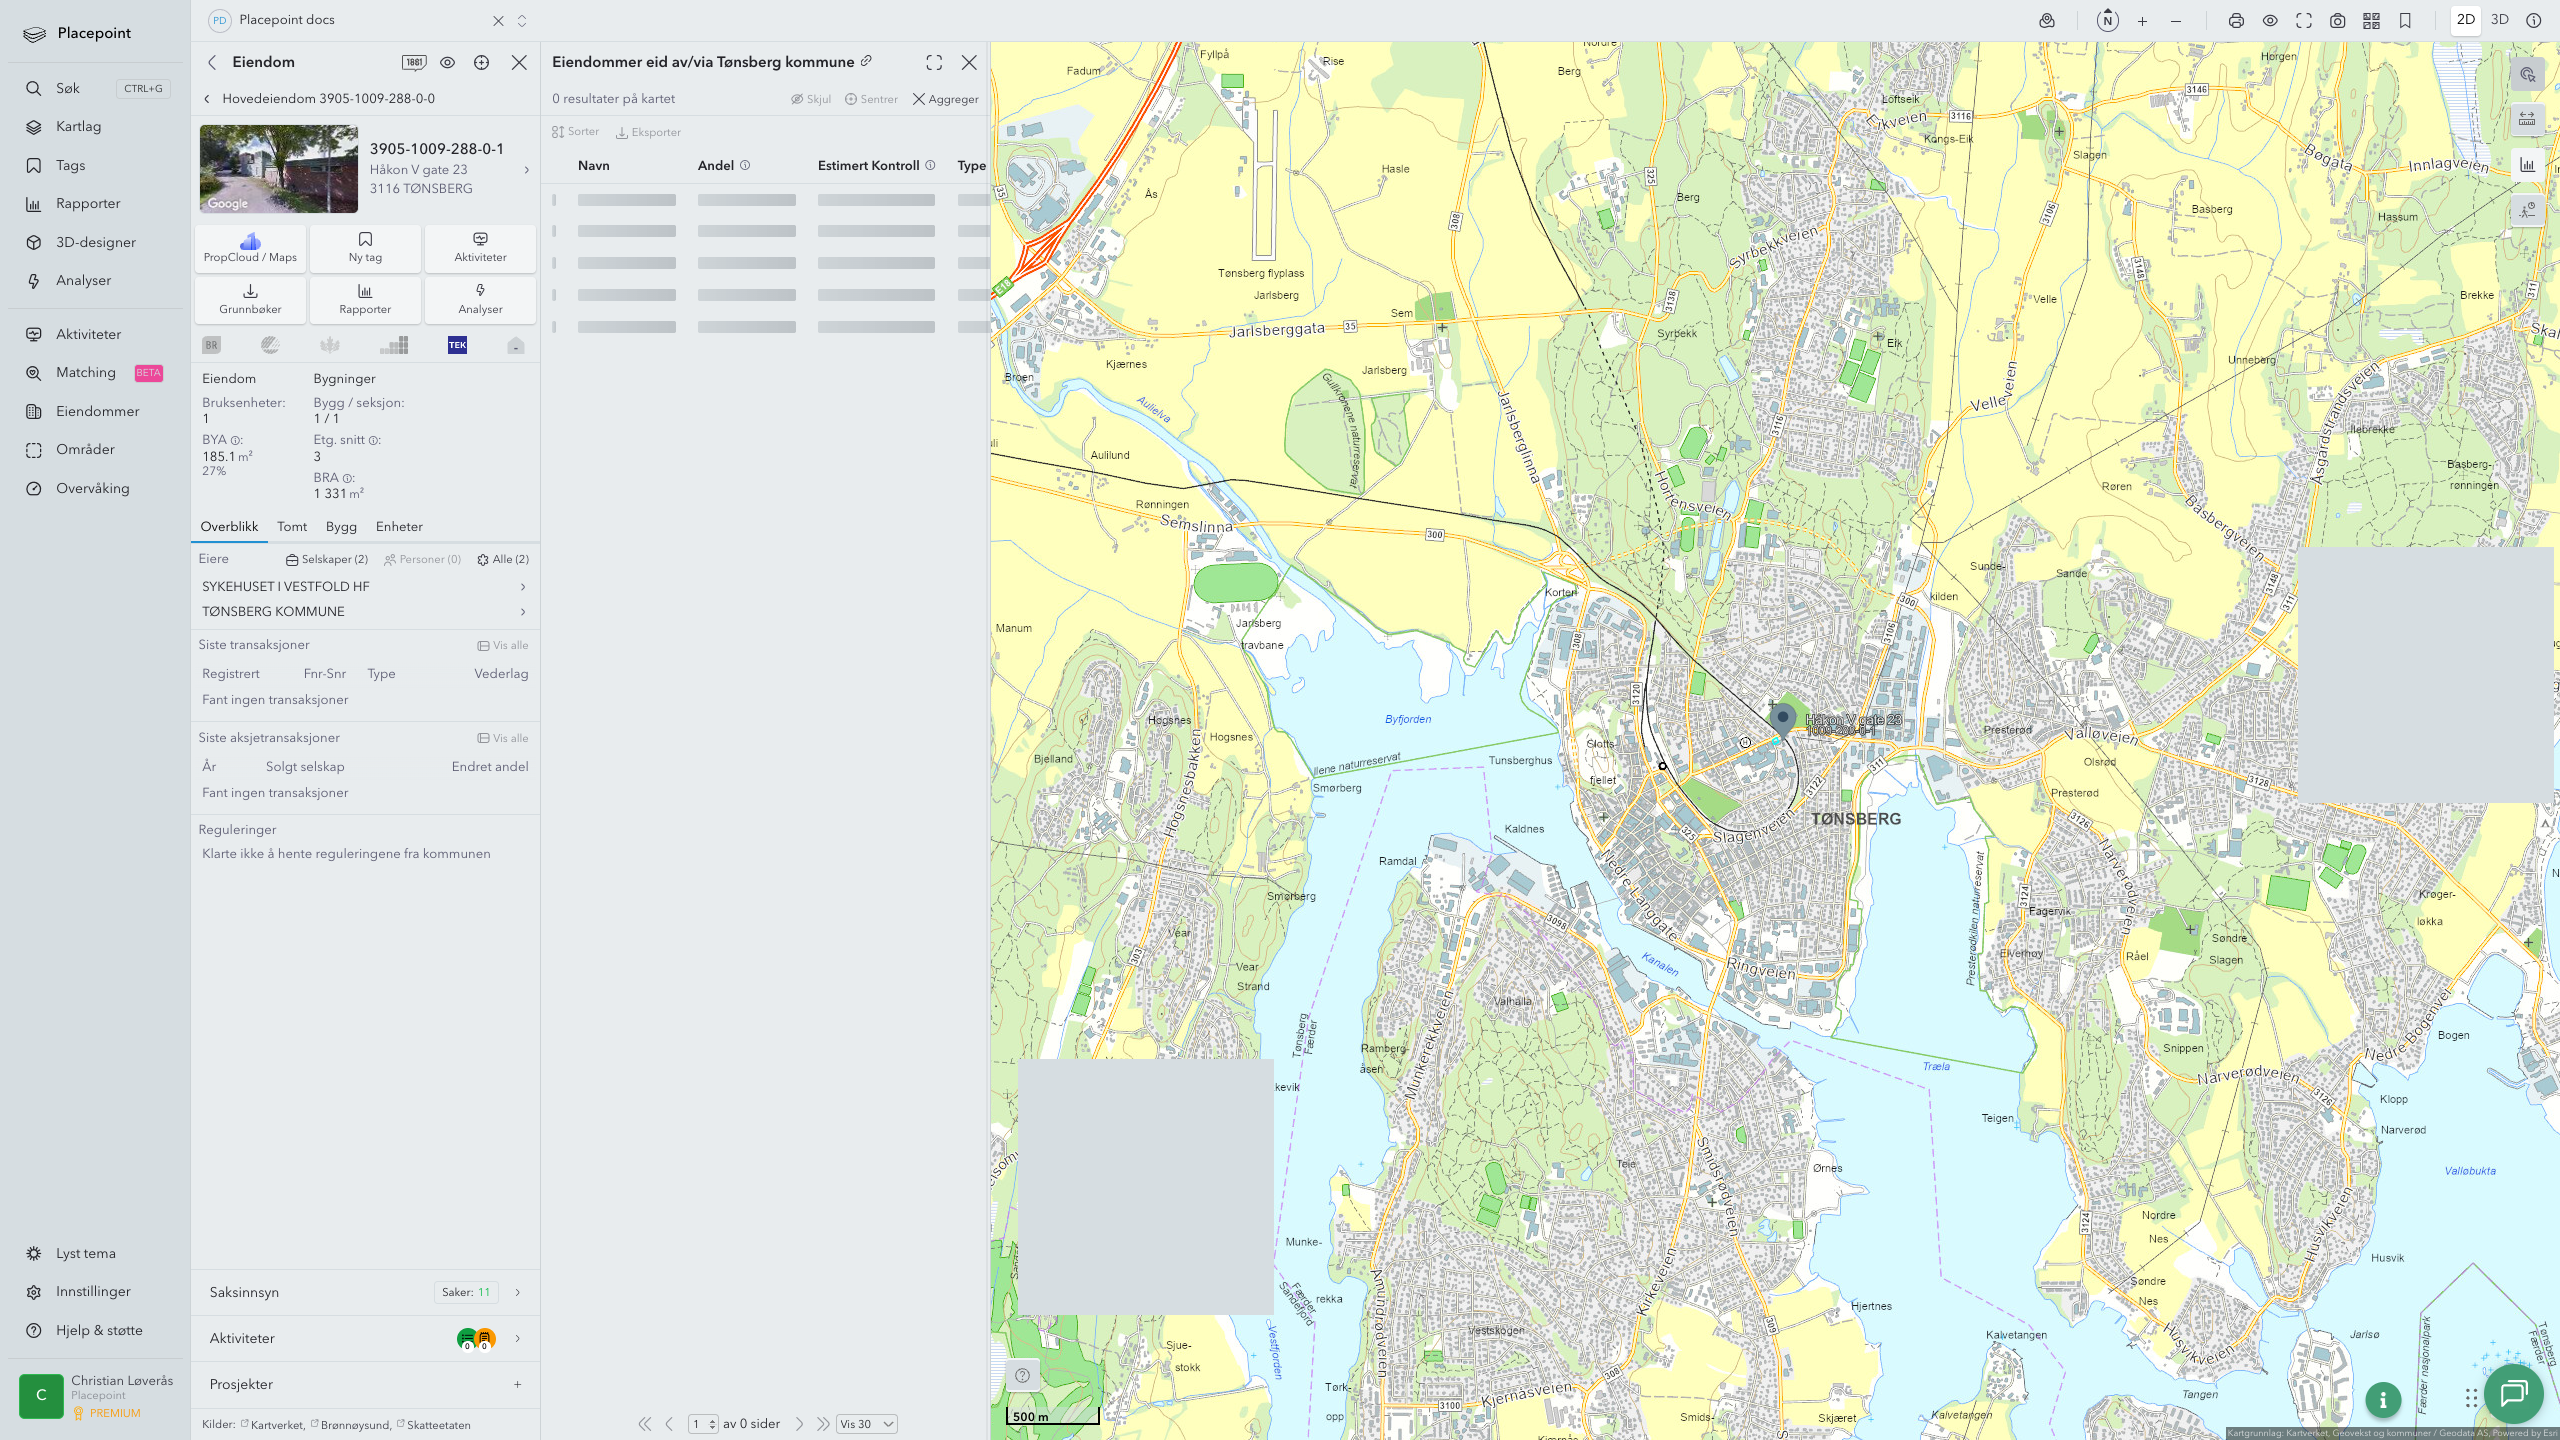Expand property address details chevron
The height and width of the screenshot is (1440, 2560).
click(x=527, y=170)
